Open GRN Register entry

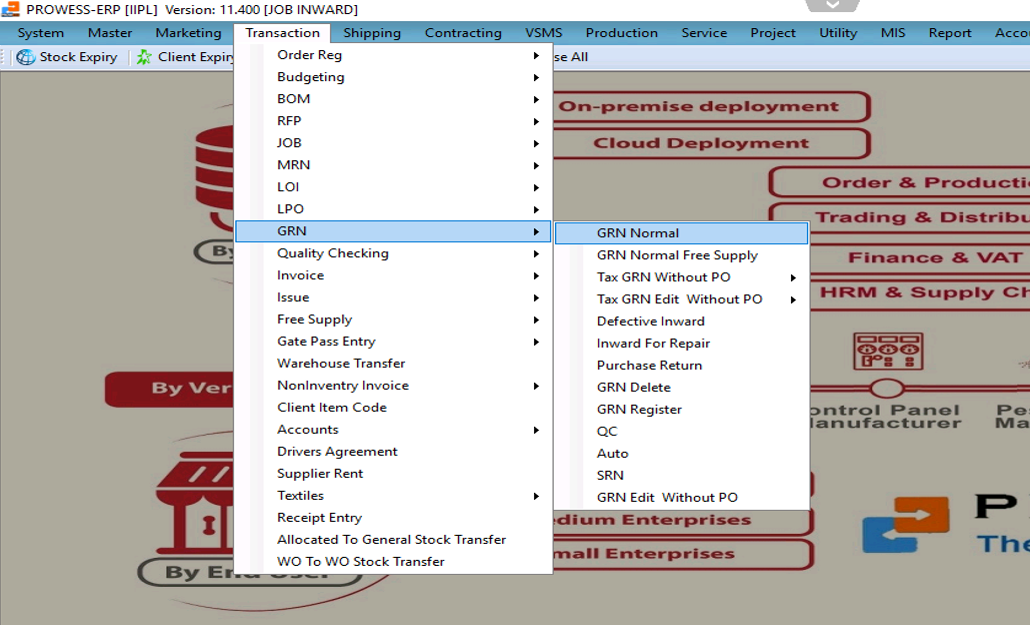click(x=639, y=409)
